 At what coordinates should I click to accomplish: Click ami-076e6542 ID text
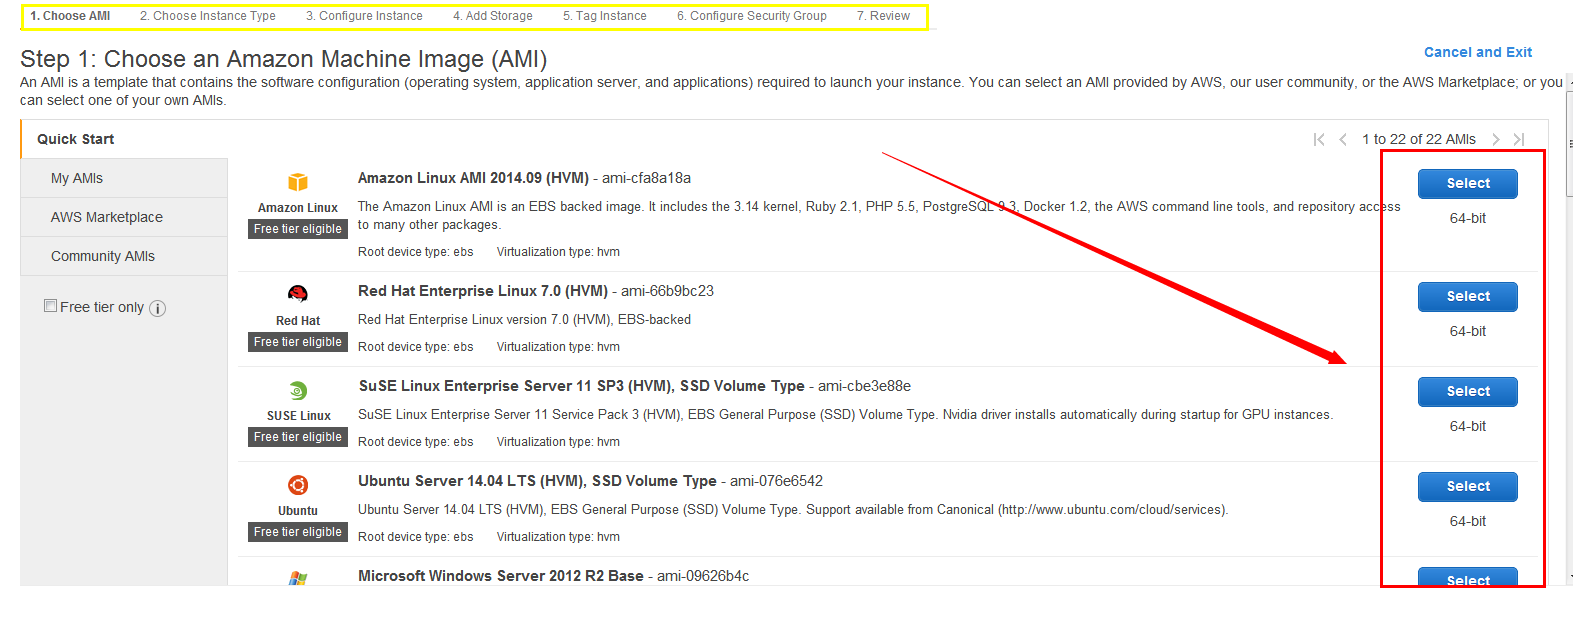776,481
